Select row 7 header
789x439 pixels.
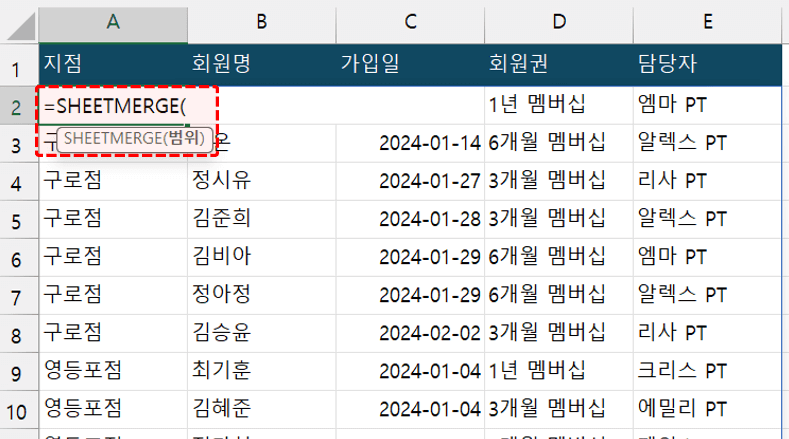(x=19, y=296)
